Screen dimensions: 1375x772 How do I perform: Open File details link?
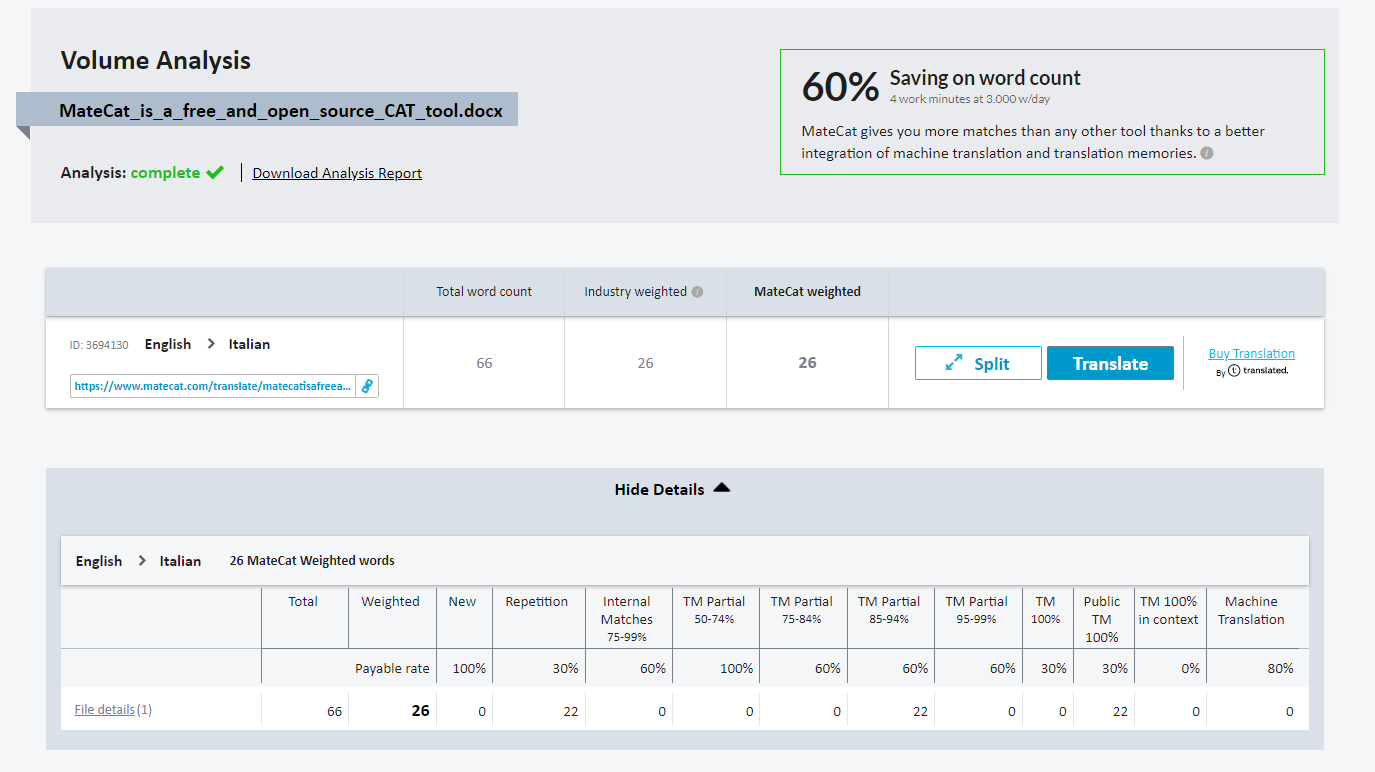pyautogui.click(x=105, y=710)
